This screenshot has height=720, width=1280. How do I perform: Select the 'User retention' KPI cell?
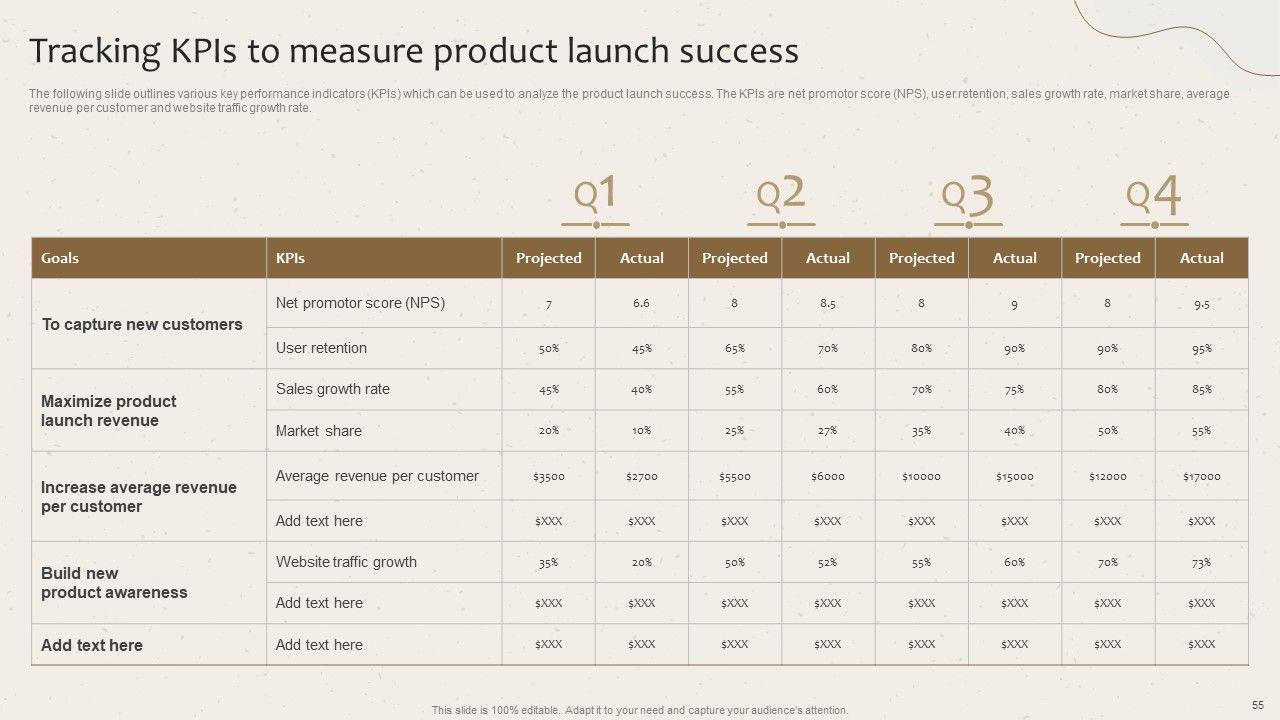click(x=321, y=348)
